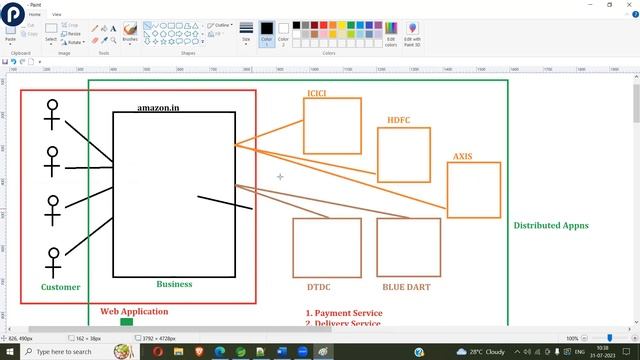Select the Pencil tool

tap(95, 28)
